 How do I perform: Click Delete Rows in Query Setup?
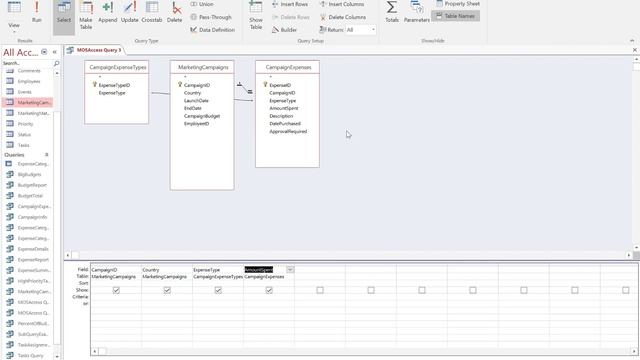[x=291, y=17]
